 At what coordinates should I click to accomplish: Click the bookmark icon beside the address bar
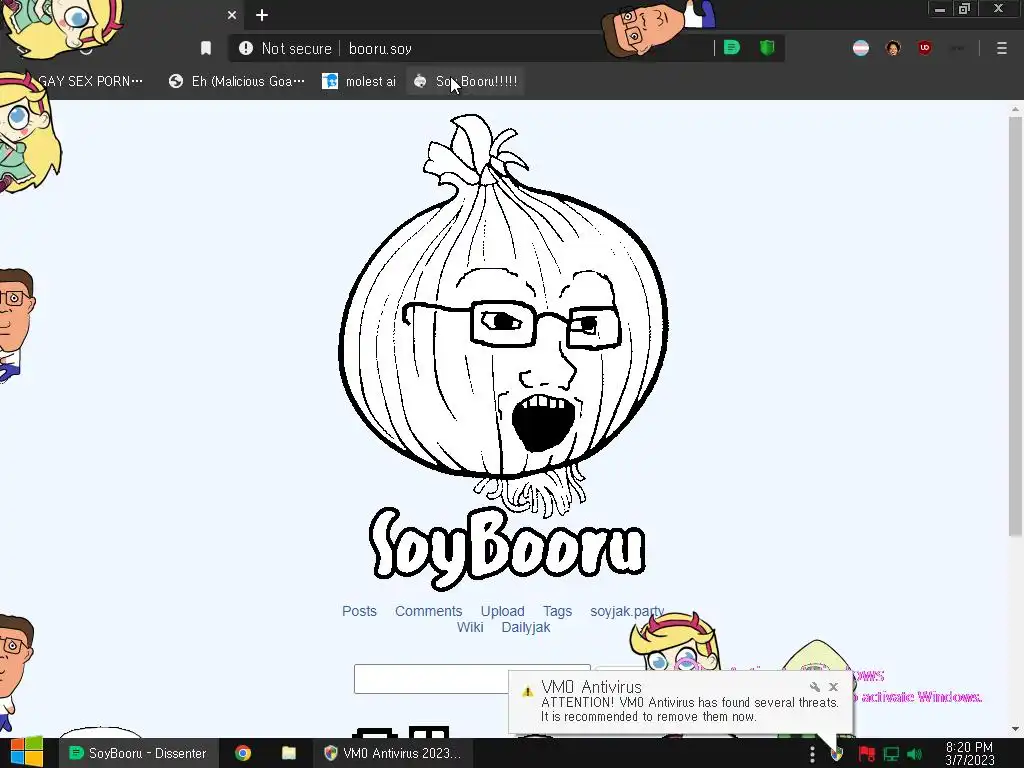(206, 48)
